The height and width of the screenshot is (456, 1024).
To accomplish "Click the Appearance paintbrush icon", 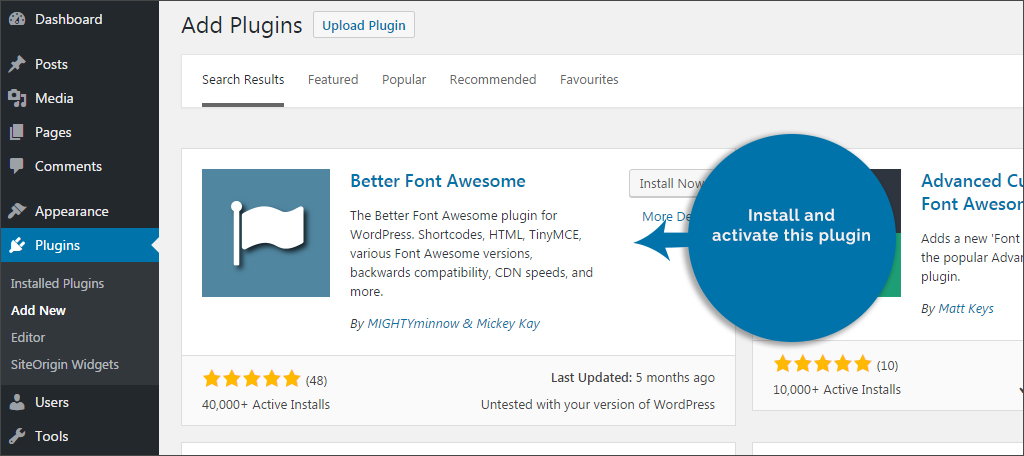I will click(x=17, y=211).
